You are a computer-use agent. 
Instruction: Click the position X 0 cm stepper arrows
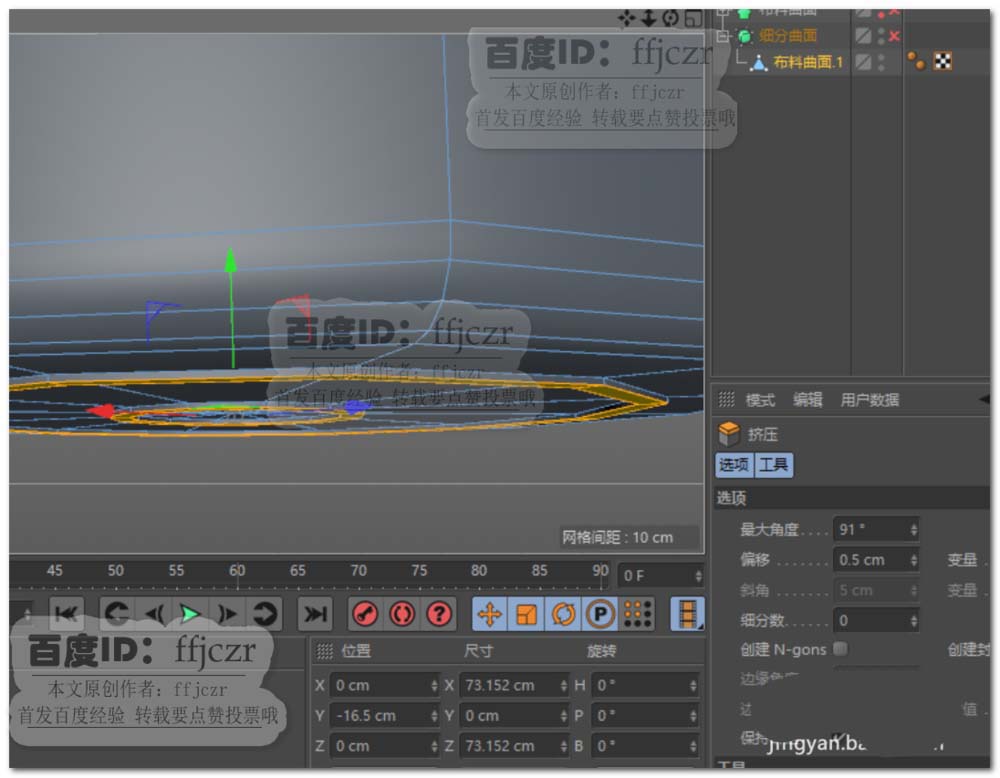point(434,686)
